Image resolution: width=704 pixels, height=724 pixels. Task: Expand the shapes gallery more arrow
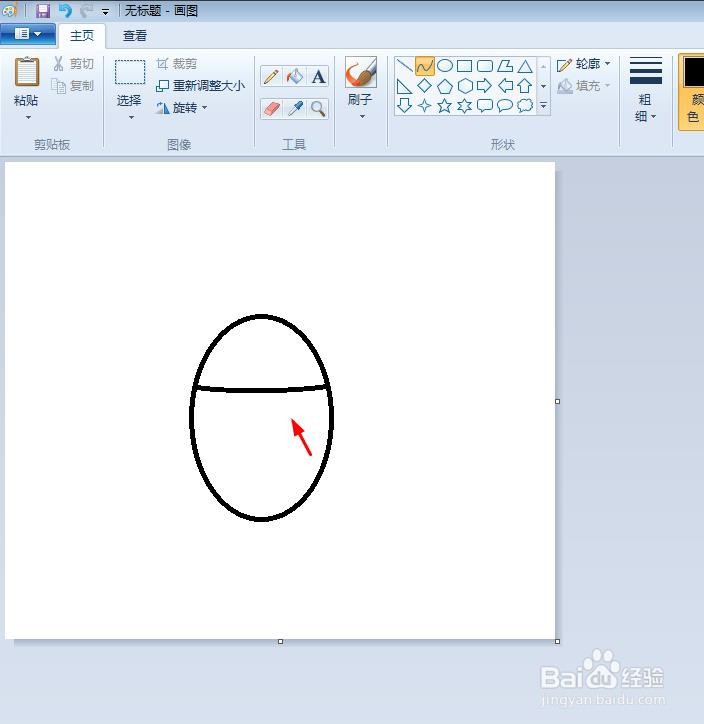pyautogui.click(x=544, y=105)
